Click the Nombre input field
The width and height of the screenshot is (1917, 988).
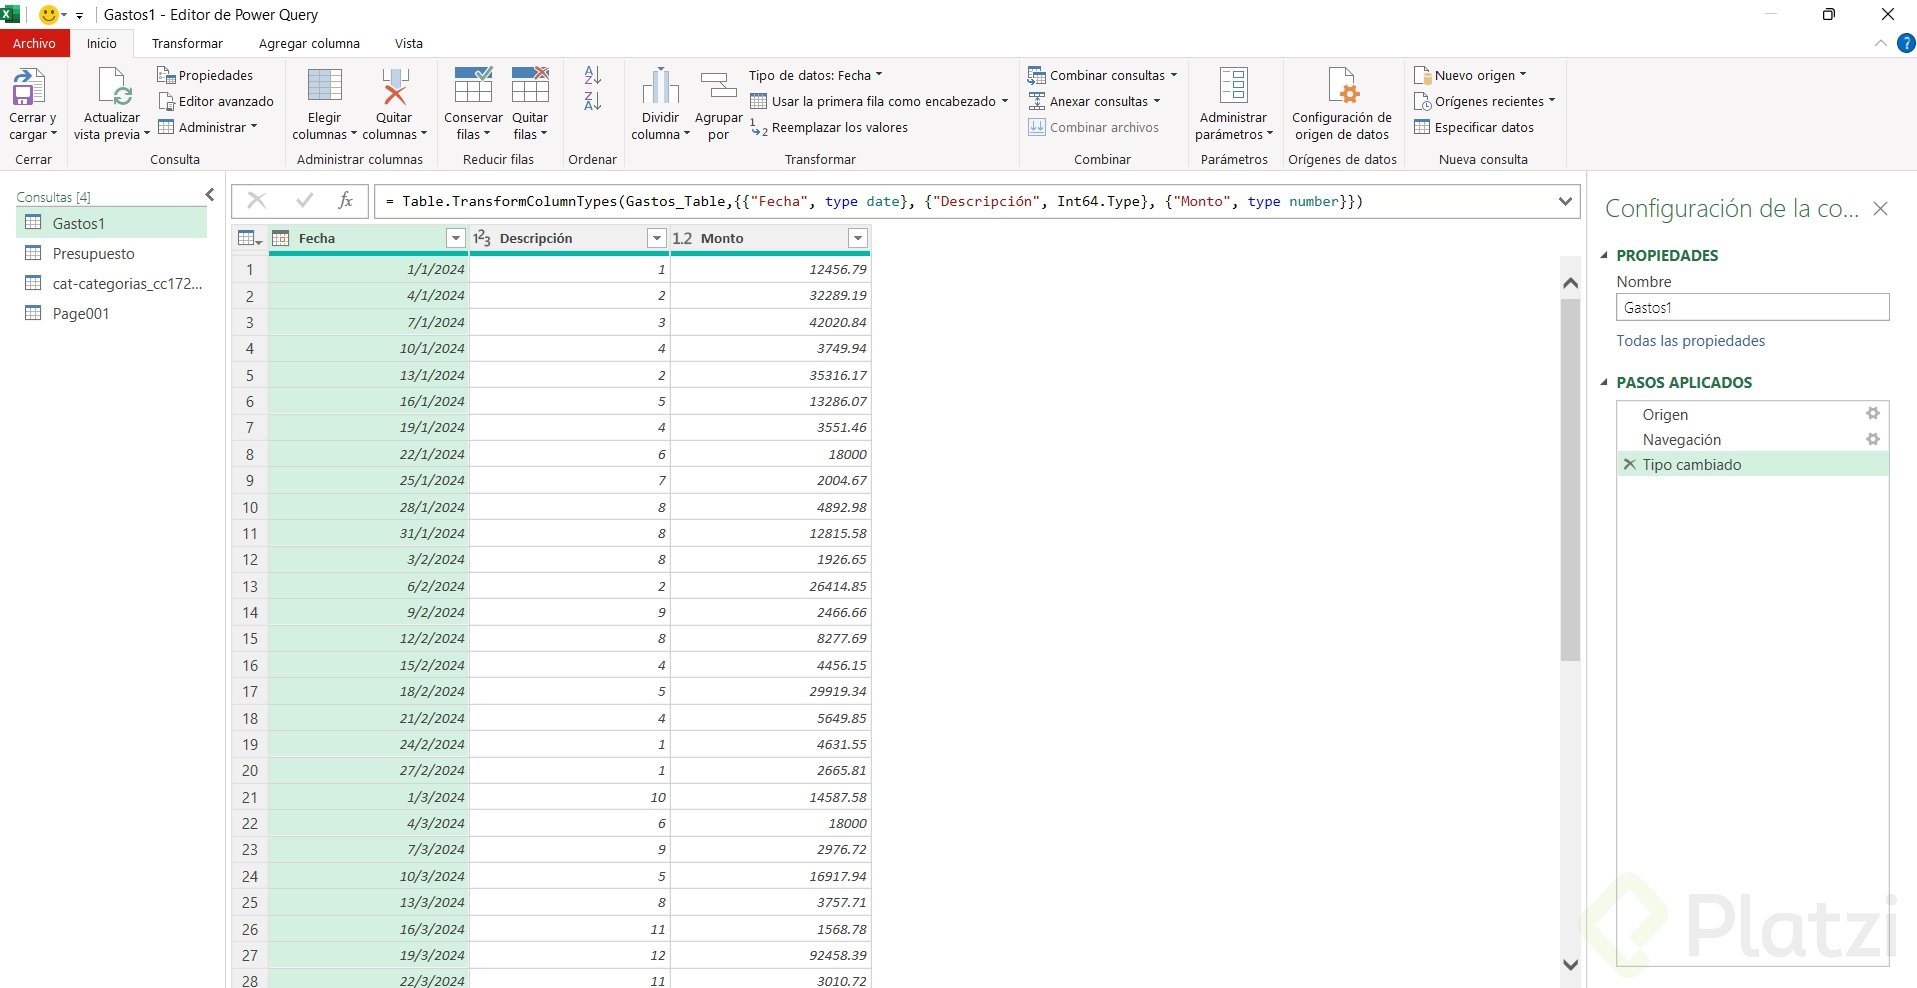click(x=1752, y=308)
